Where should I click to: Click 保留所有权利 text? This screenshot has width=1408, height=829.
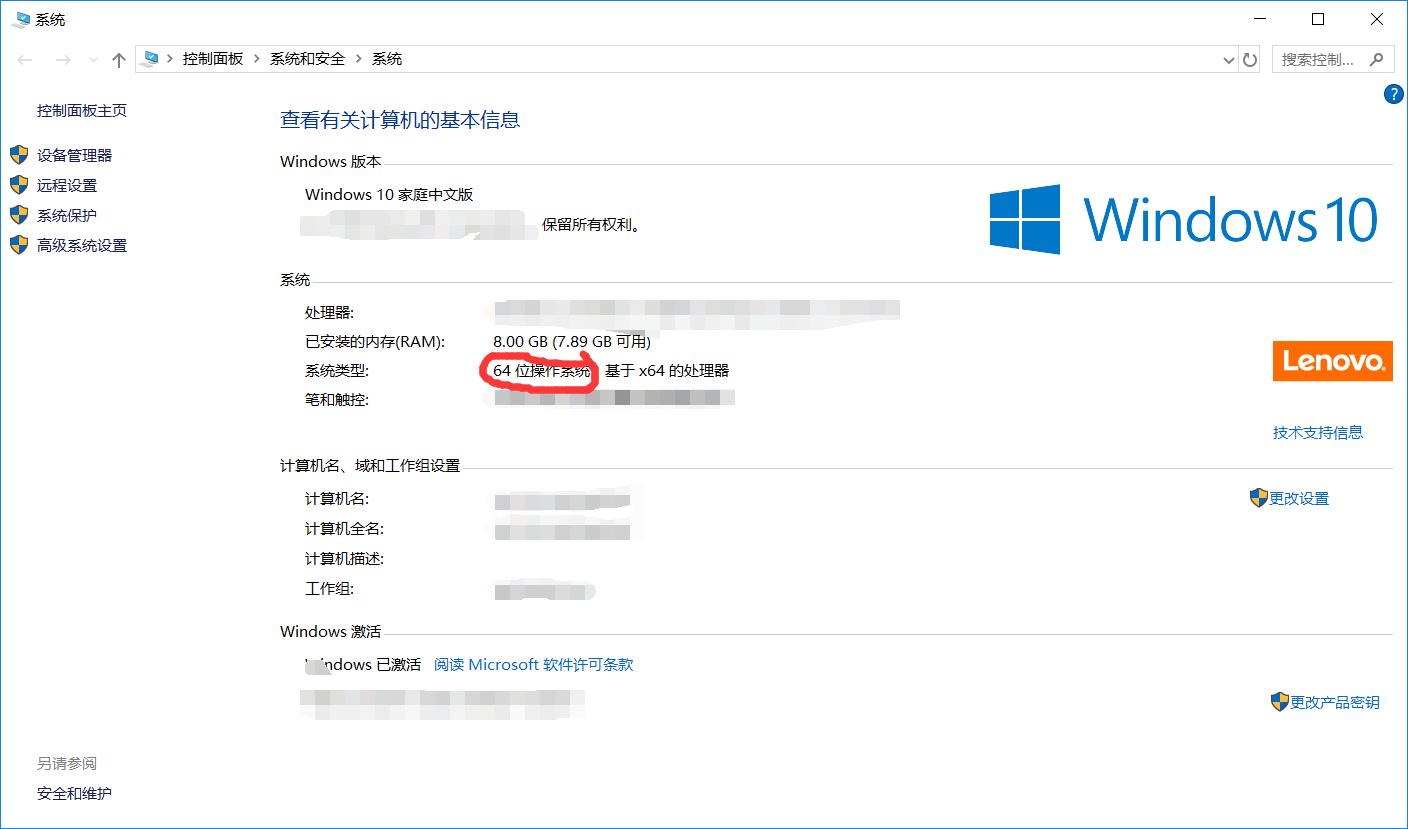coord(591,224)
